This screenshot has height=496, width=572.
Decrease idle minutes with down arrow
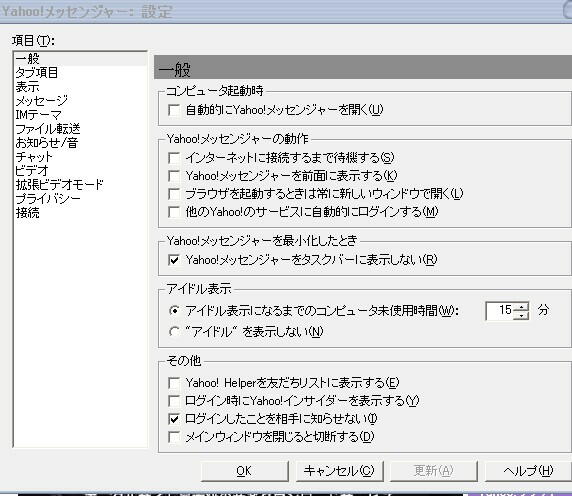(521, 315)
